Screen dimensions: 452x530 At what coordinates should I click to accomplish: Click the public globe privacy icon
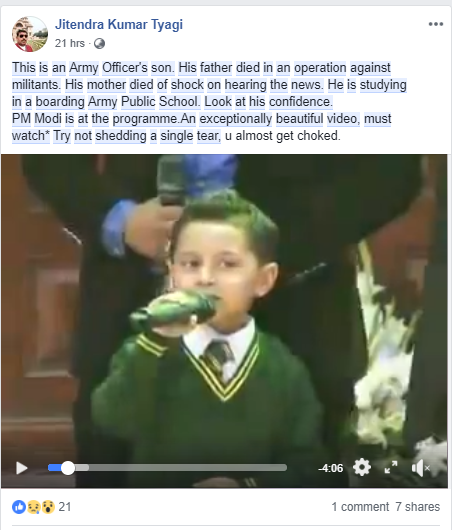click(99, 43)
